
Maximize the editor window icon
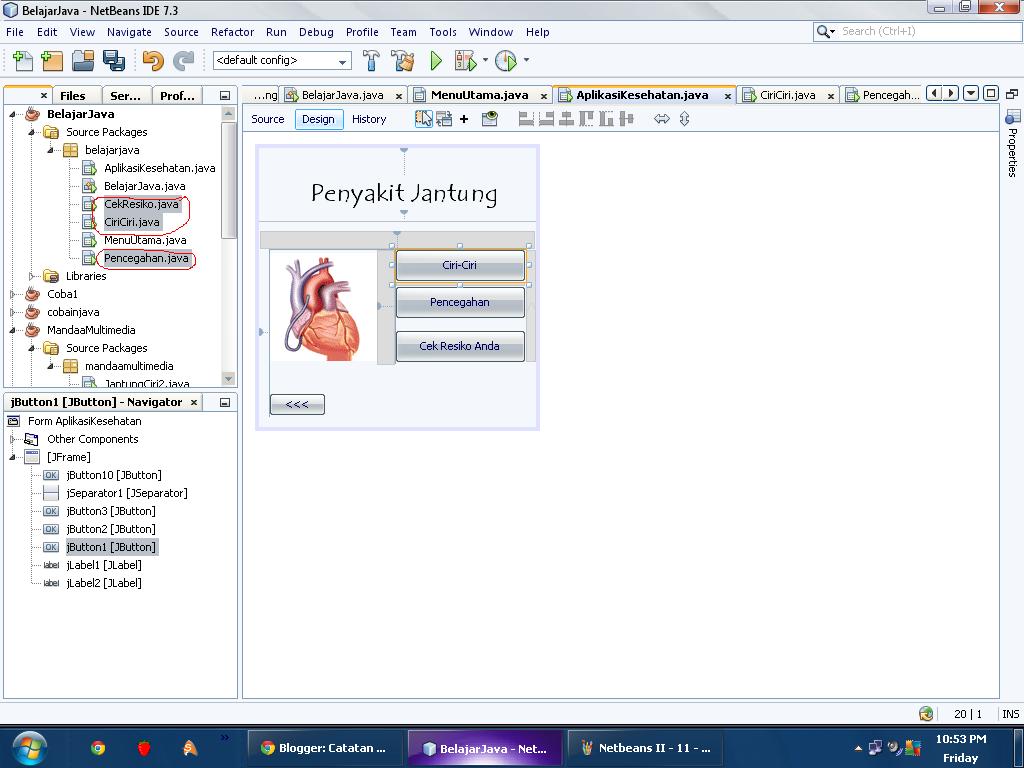click(x=991, y=93)
